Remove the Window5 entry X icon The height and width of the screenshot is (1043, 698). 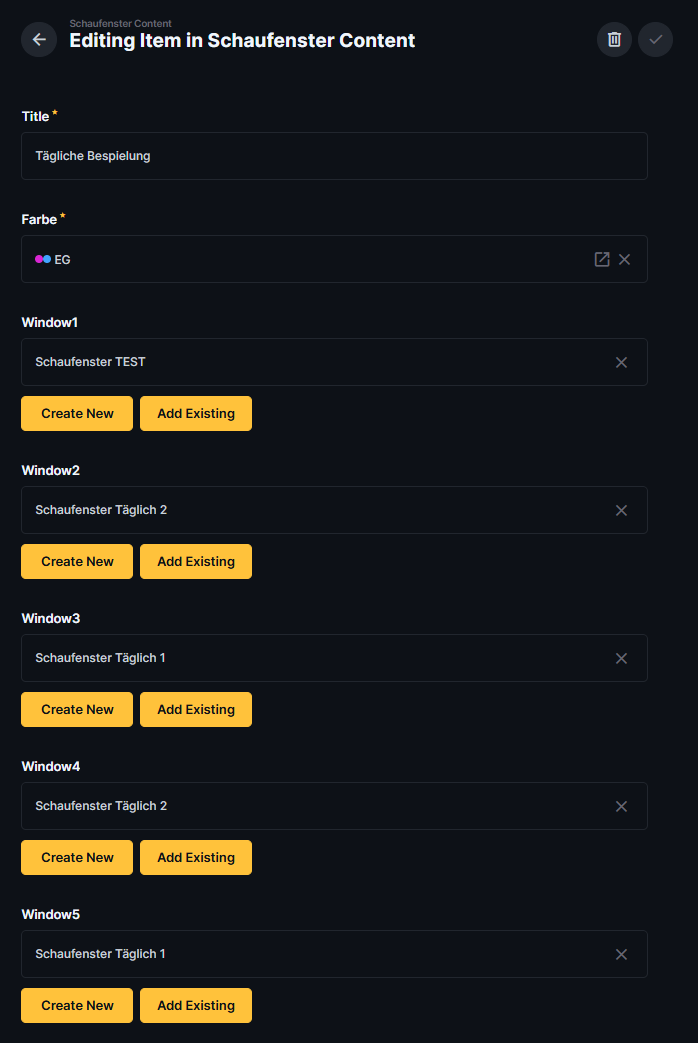(621, 954)
